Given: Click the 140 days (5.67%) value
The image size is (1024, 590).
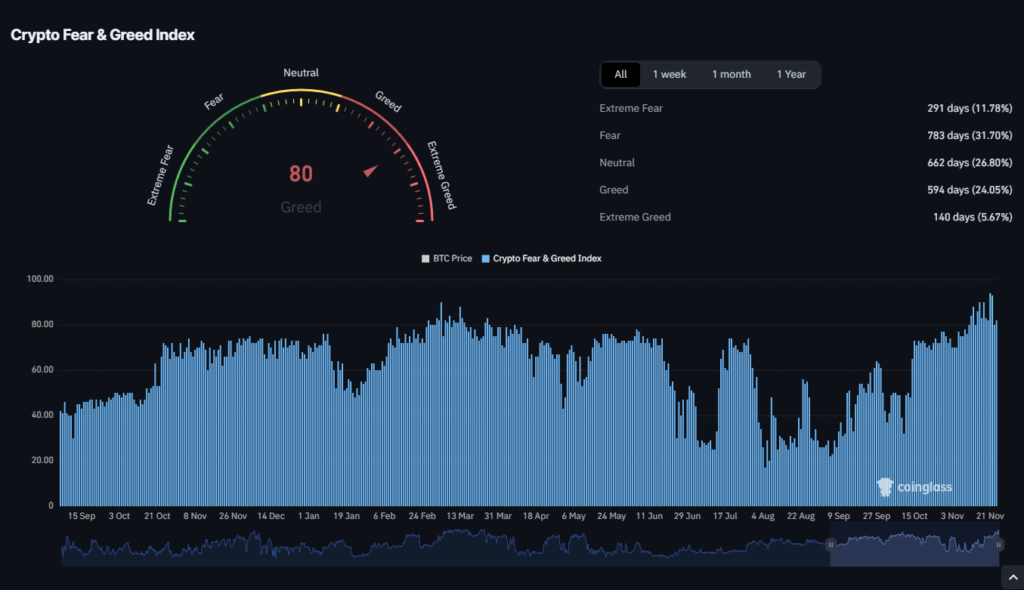Looking at the screenshot, I should (972, 217).
